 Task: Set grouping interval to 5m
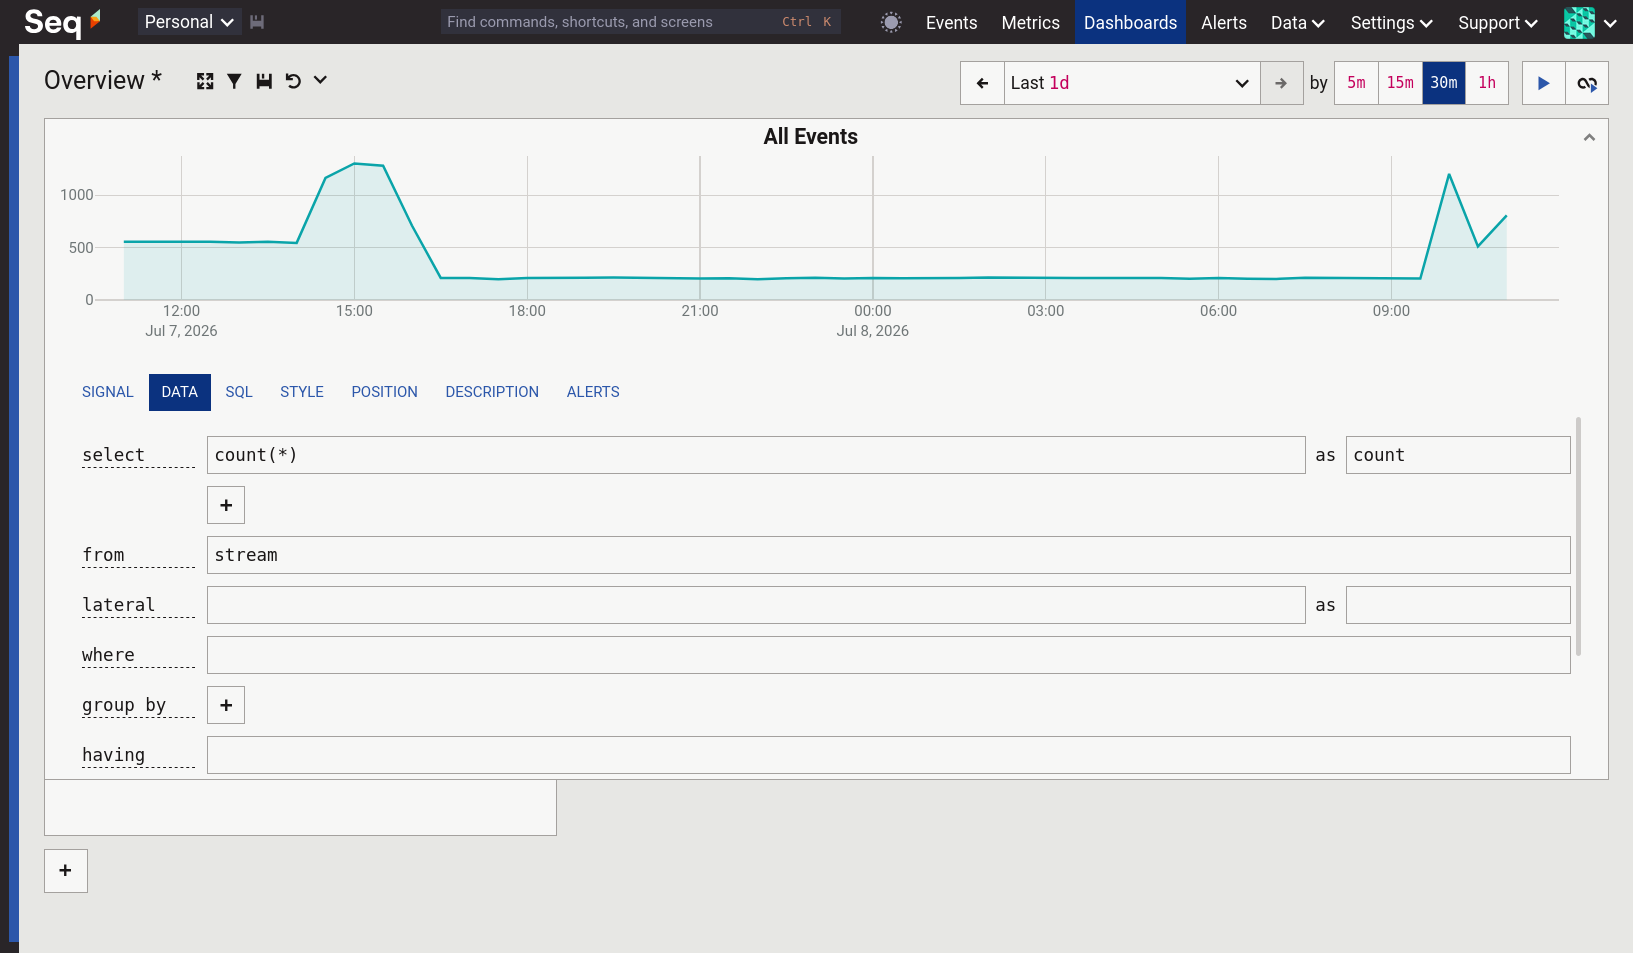(1356, 83)
